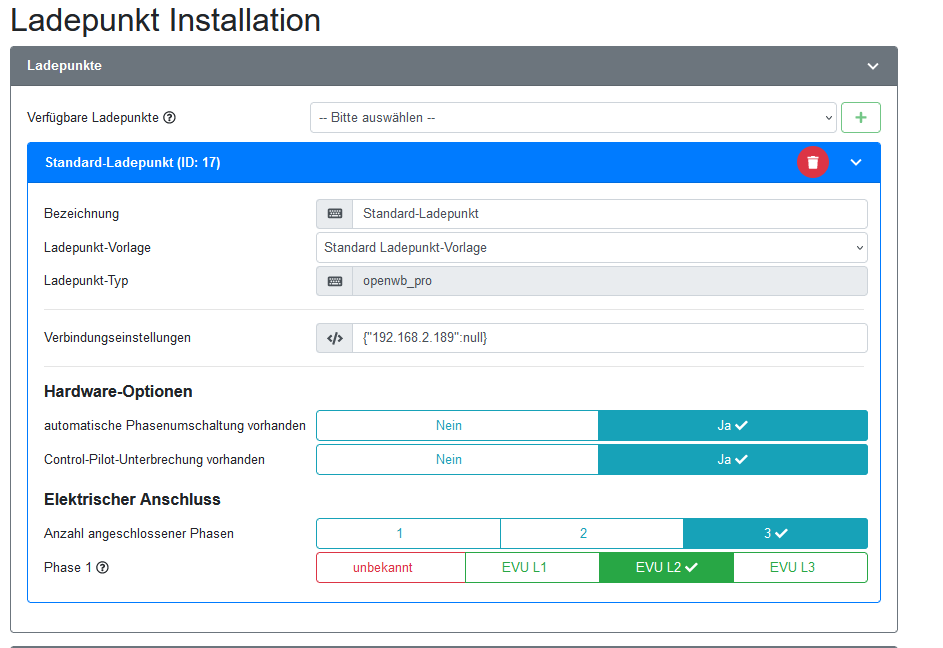Click help icon next to Verfügbare Ladepunkte
943x648 pixels.
click(170, 118)
